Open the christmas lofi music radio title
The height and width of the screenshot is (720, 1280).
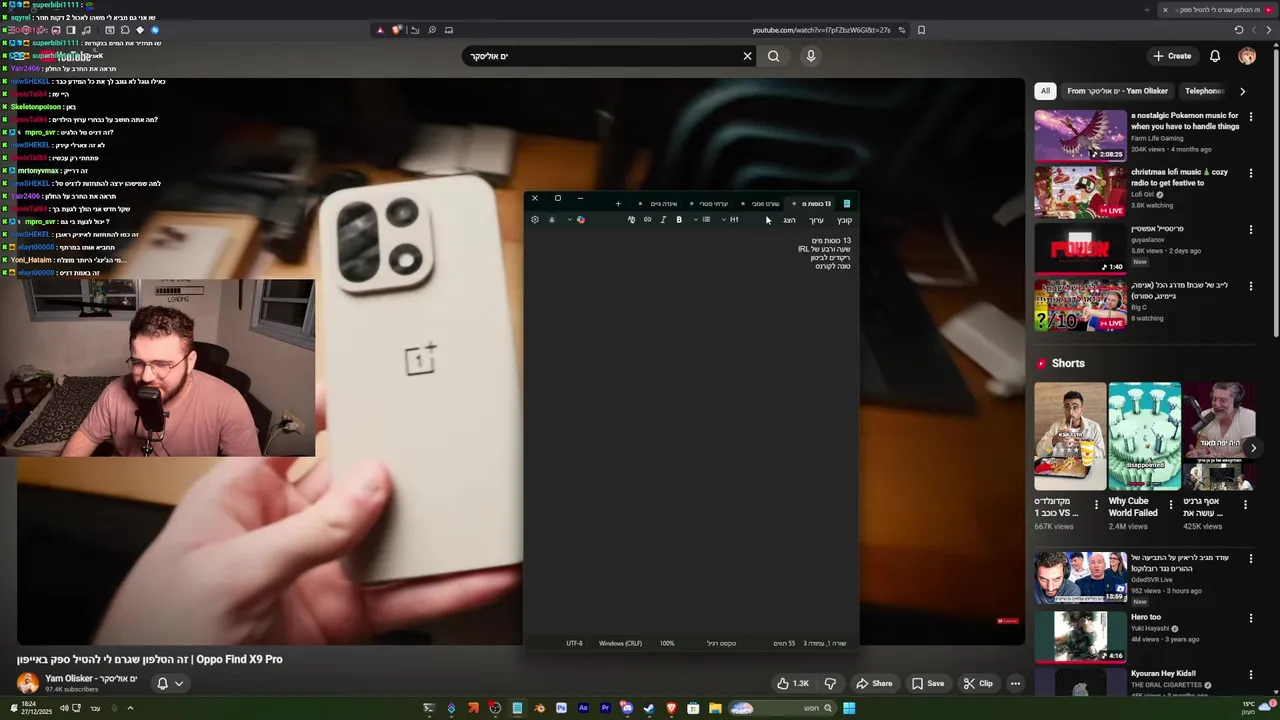pyautogui.click(x=1179, y=177)
